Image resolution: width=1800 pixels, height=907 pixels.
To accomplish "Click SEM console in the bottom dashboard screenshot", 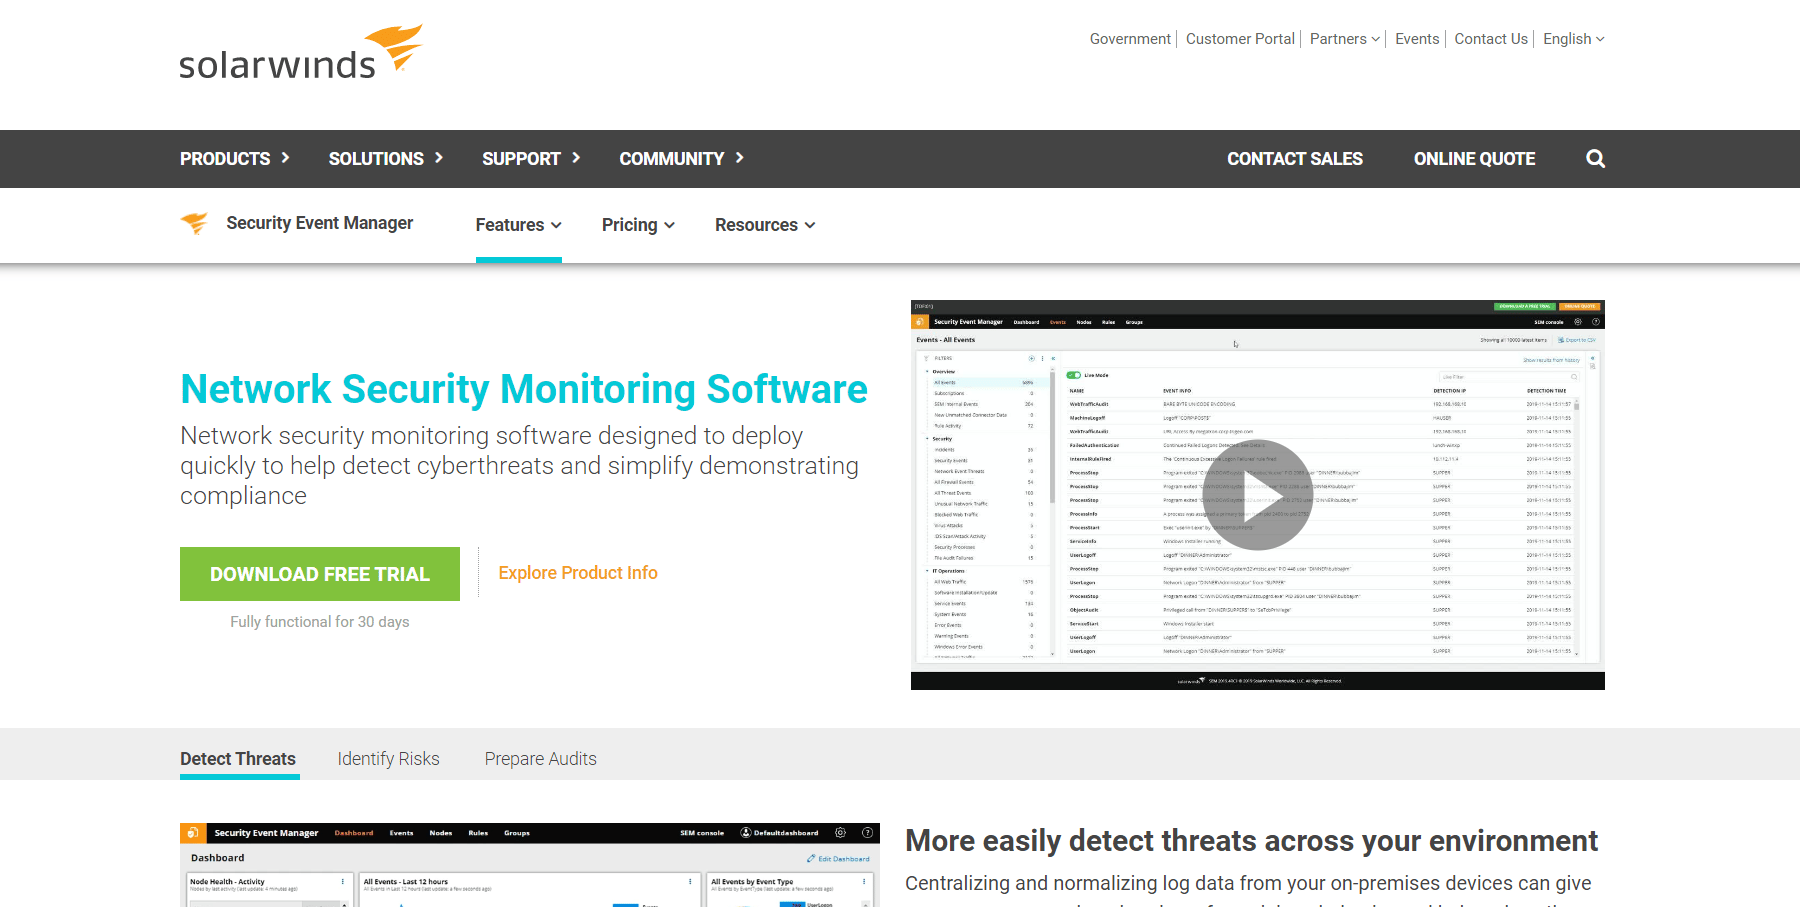I will [702, 833].
